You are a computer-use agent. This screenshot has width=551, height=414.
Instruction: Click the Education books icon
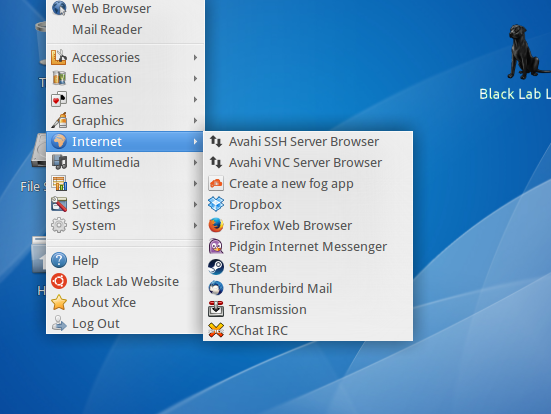coord(59,78)
